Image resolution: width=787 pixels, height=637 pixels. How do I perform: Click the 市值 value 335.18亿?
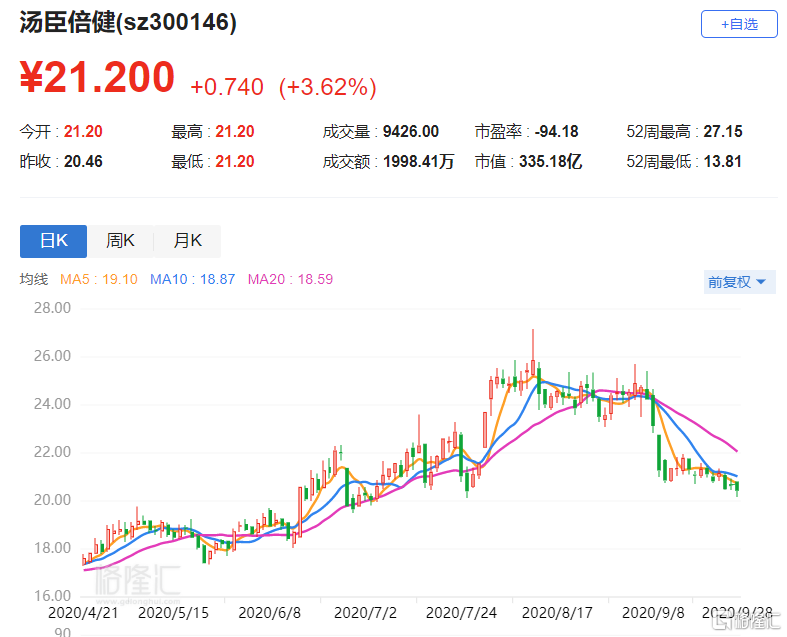(x=551, y=162)
